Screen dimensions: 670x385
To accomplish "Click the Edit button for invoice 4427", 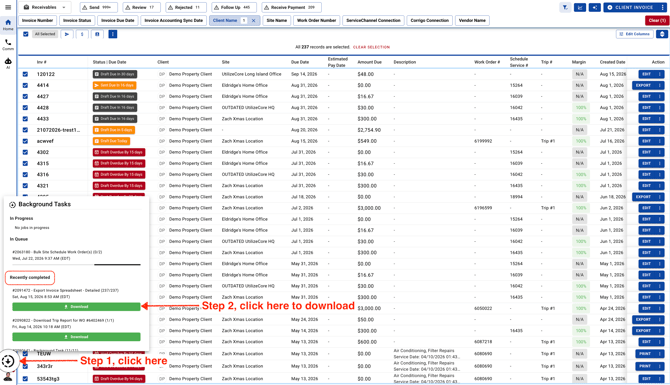I will click(646, 97).
